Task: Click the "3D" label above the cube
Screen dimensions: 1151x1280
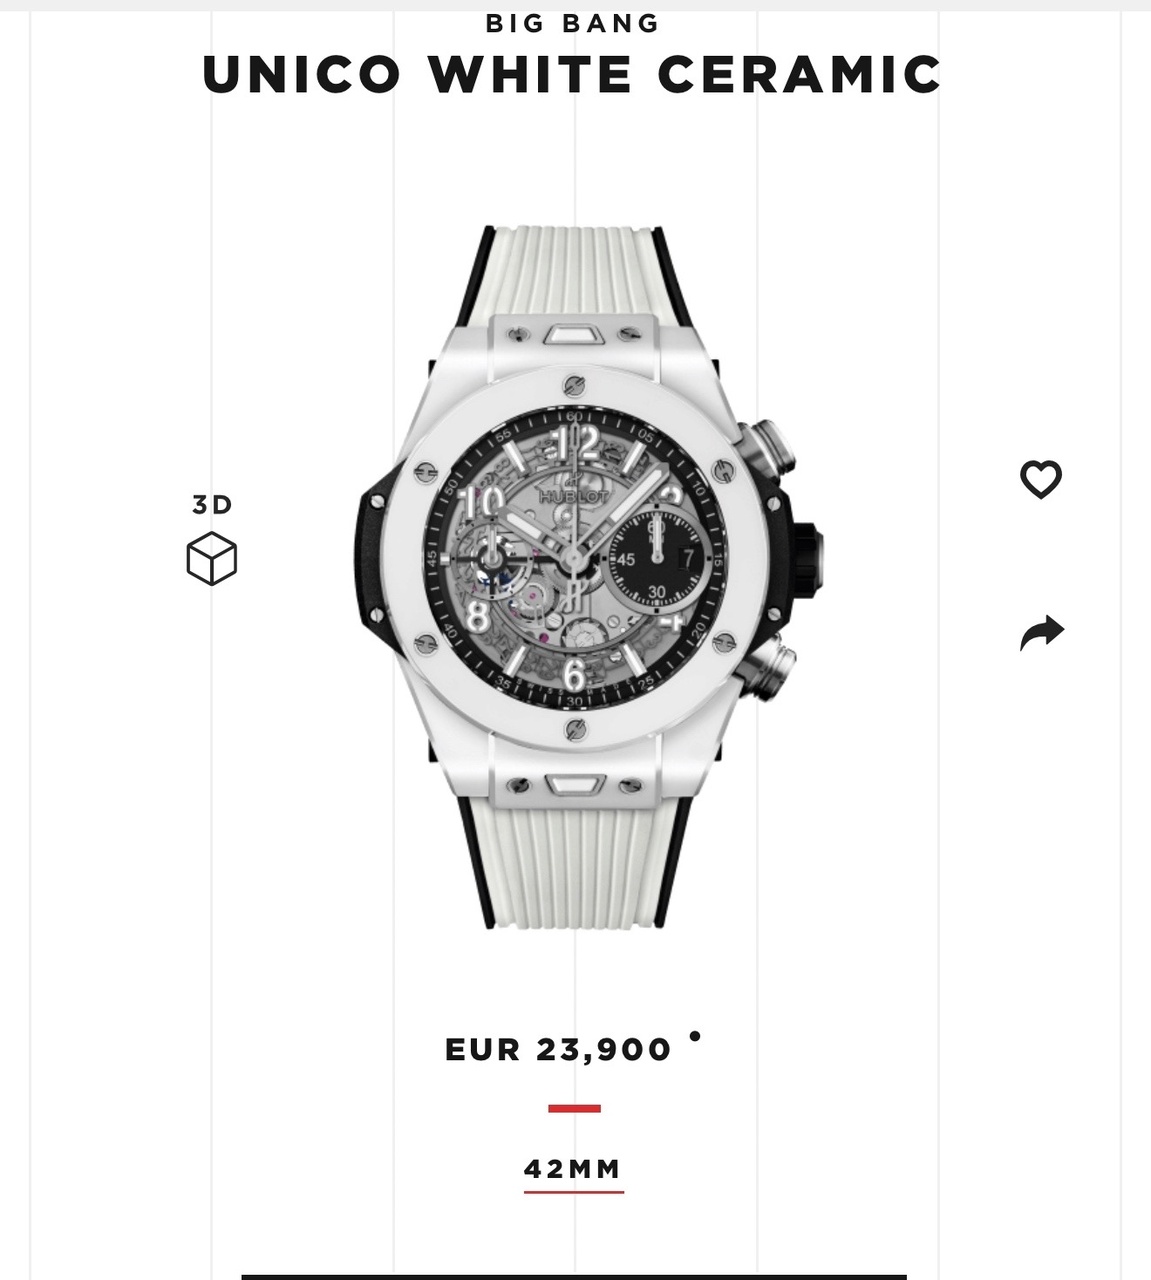Action: click(x=212, y=505)
